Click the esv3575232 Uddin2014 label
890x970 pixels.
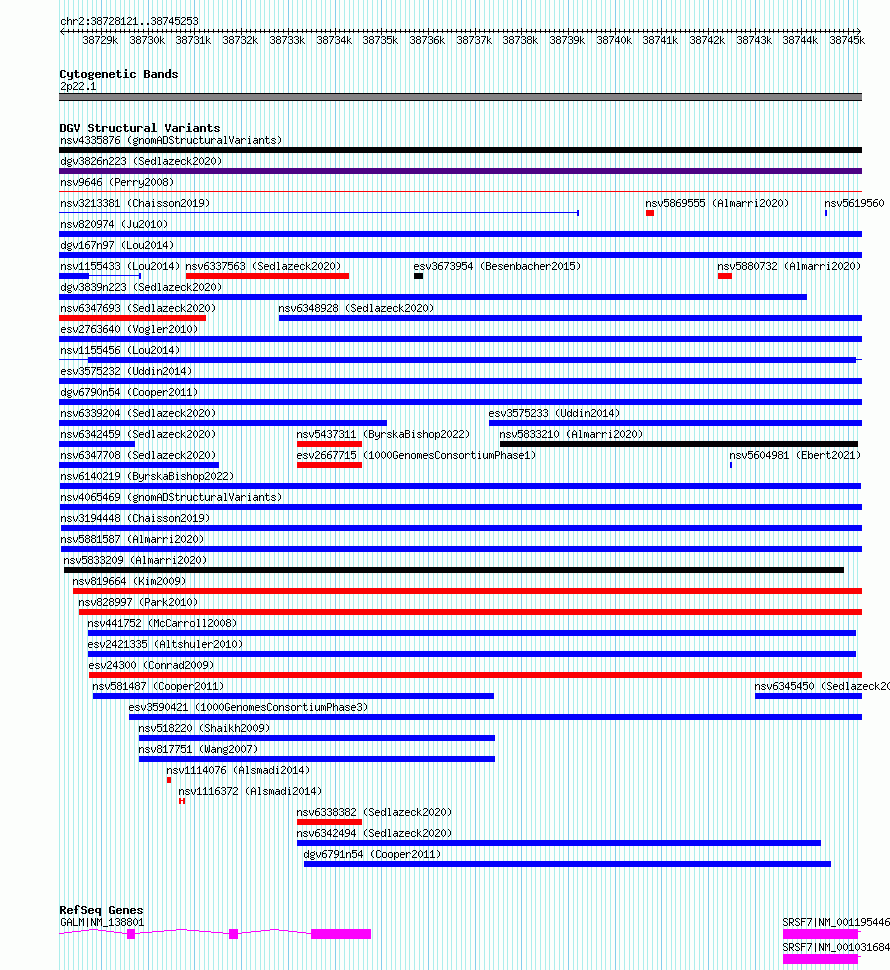point(126,372)
